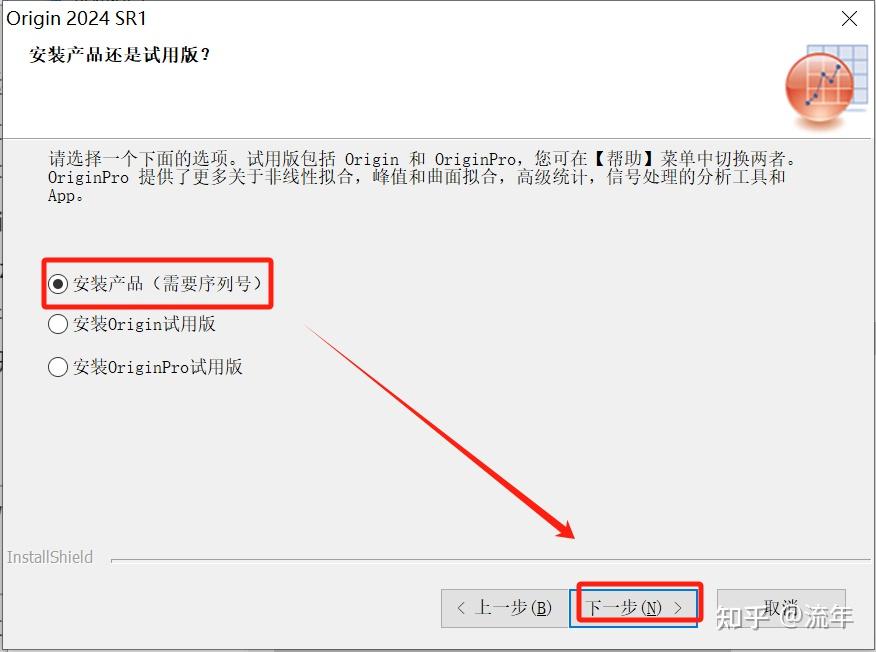The height and width of the screenshot is (652, 876).
Task: Click the 知乎 @流年 watermark
Action: [x=784, y=617]
